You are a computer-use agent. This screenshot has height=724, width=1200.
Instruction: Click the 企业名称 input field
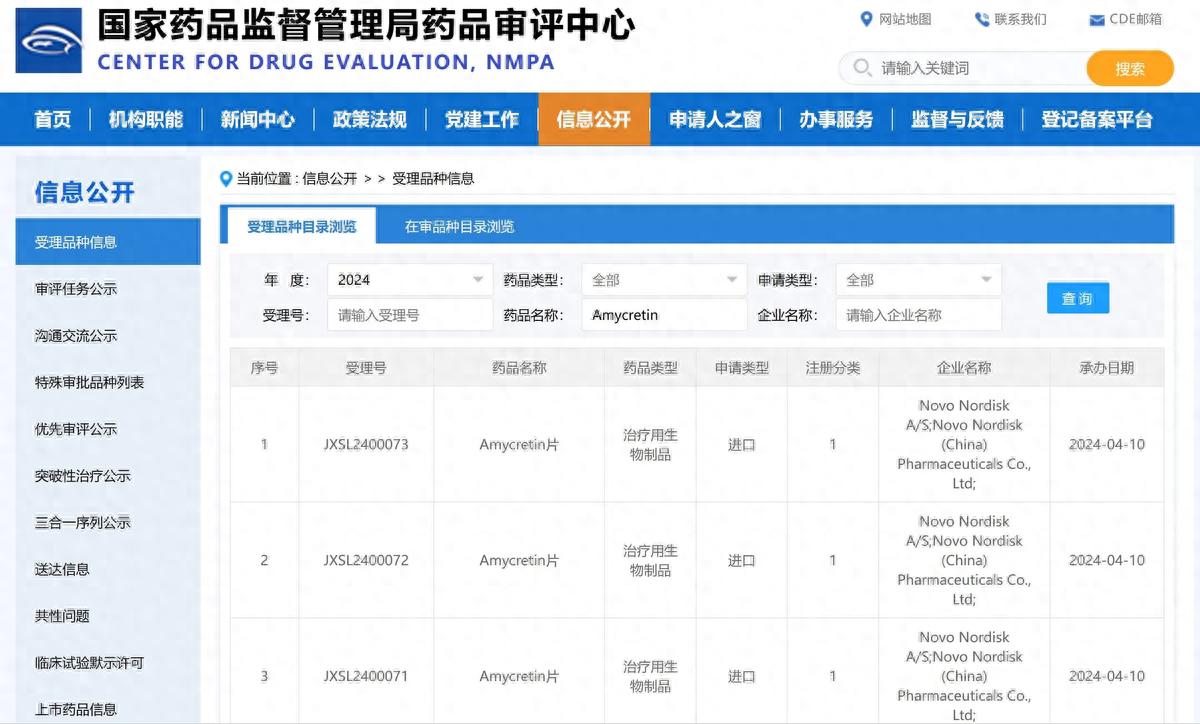coord(918,314)
